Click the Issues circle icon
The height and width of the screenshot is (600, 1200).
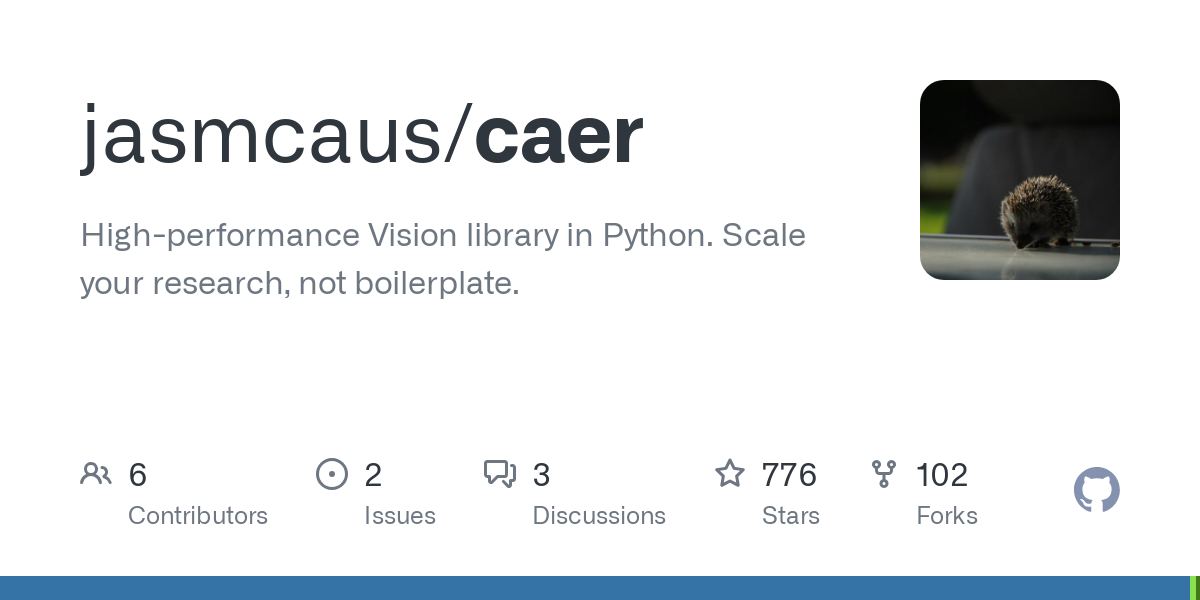click(x=332, y=474)
